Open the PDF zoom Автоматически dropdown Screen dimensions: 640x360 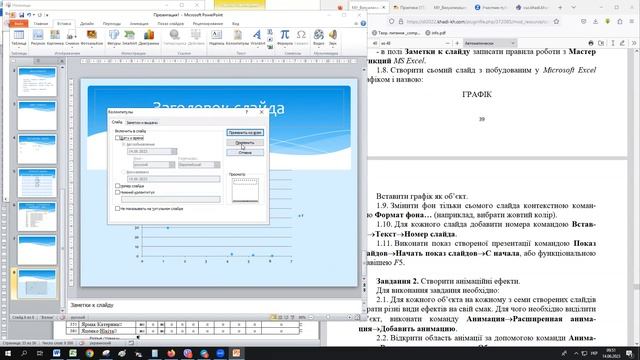click(490, 43)
